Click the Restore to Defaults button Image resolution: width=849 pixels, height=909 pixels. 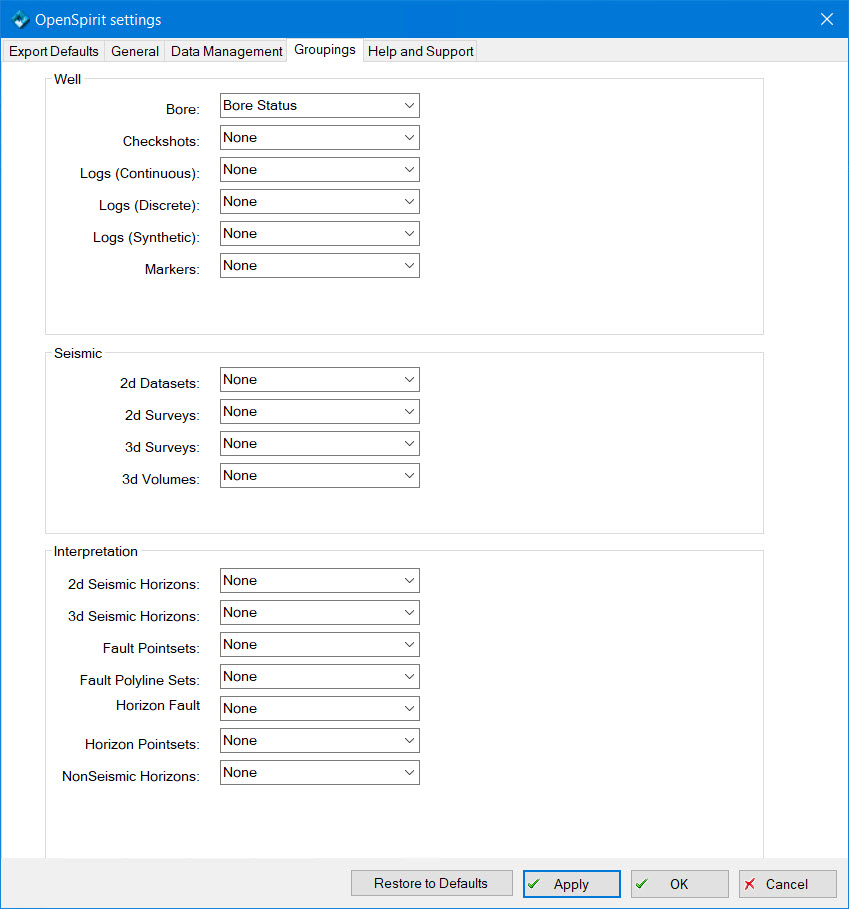[431, 883]
